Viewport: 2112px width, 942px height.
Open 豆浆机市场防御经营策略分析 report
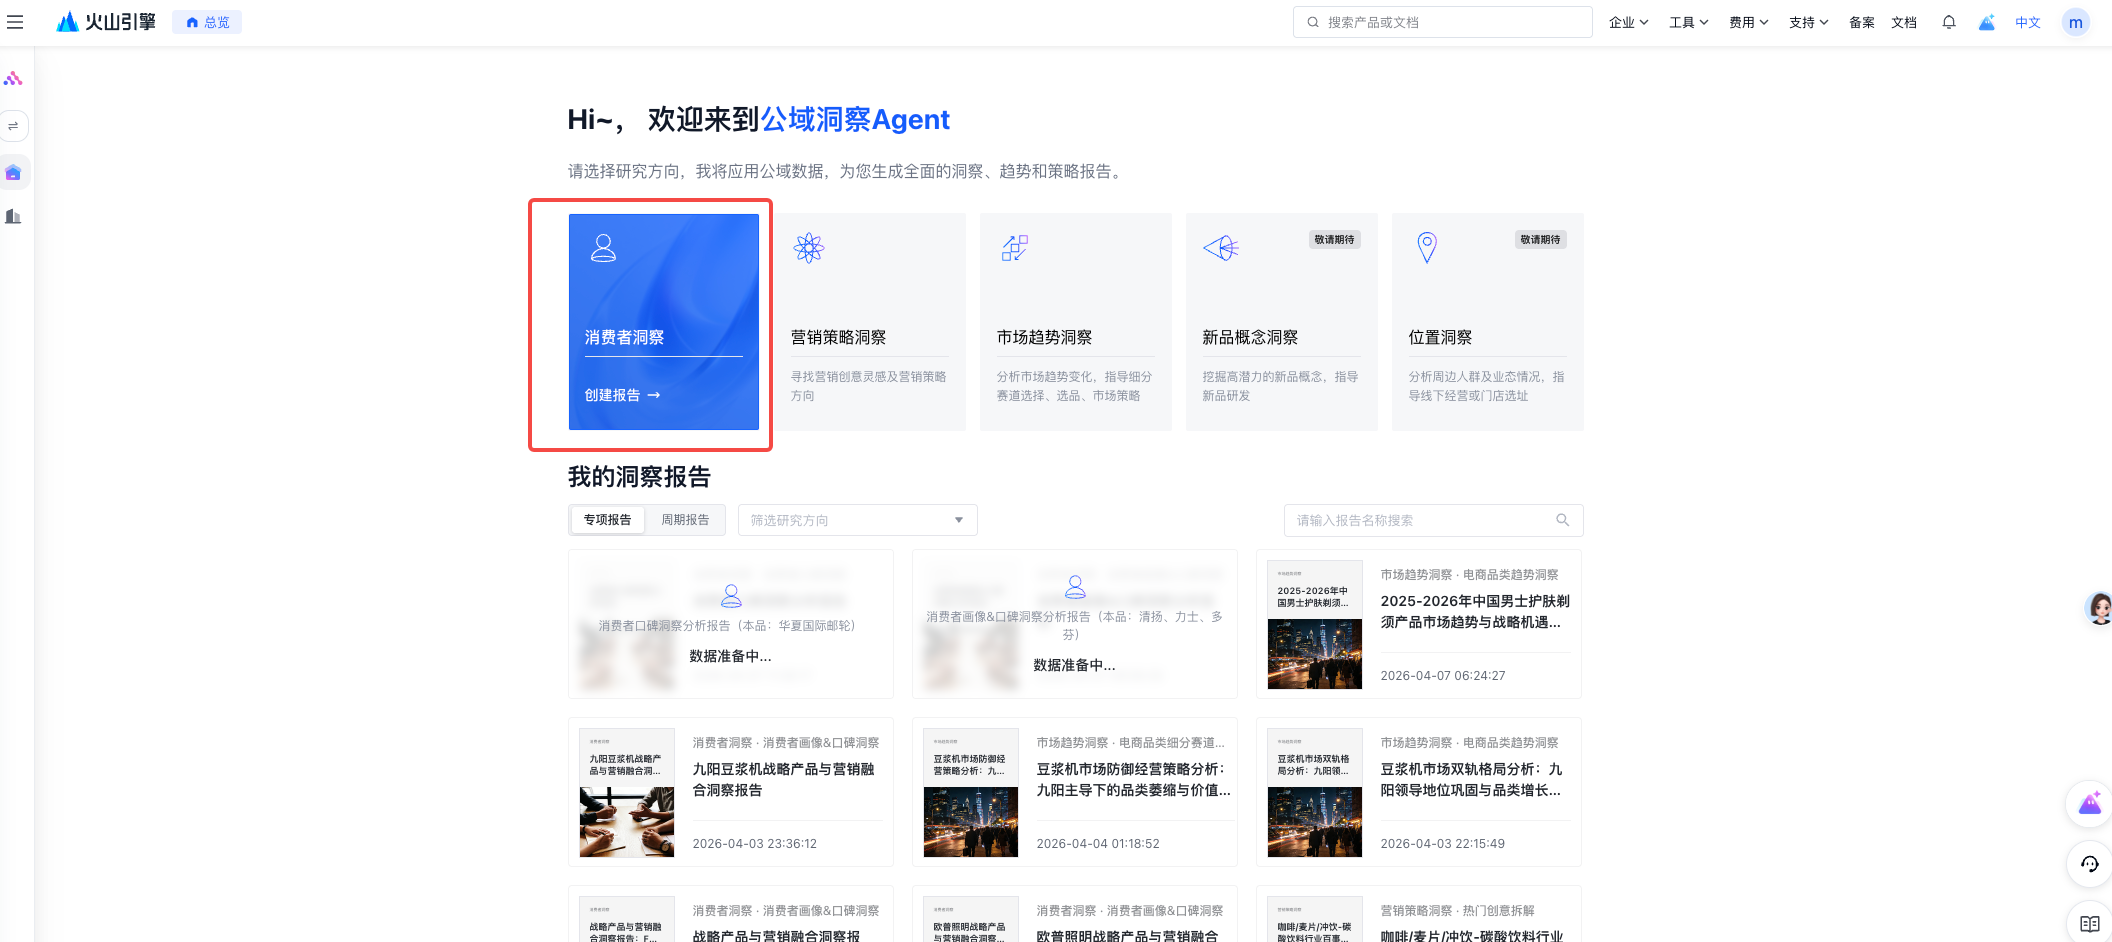[1133, 779]
